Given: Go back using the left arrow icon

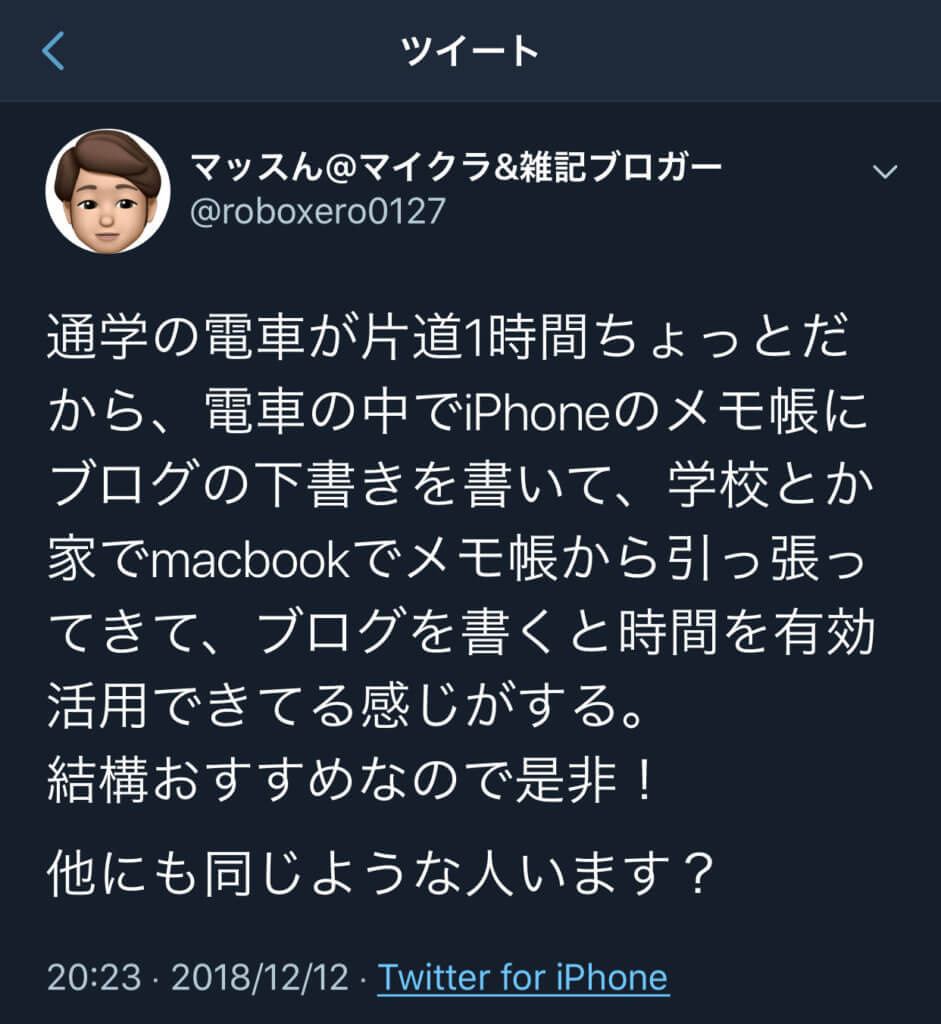Looking at the screenshot, I should click(54, 51).
